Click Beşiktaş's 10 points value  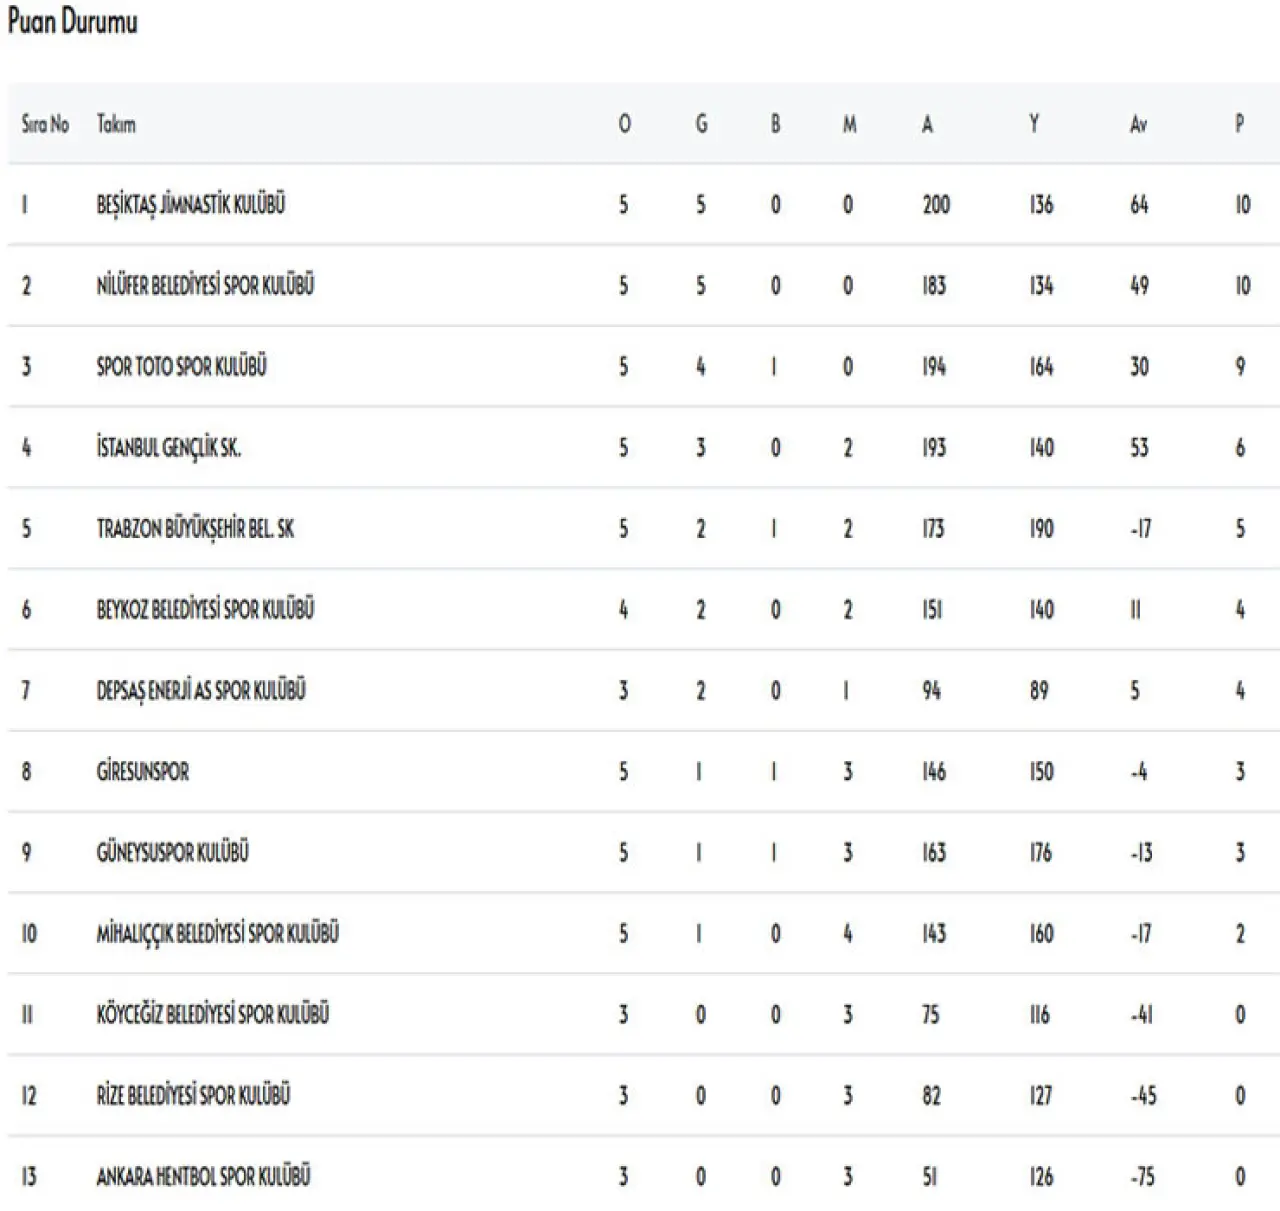click(1242, 205)
